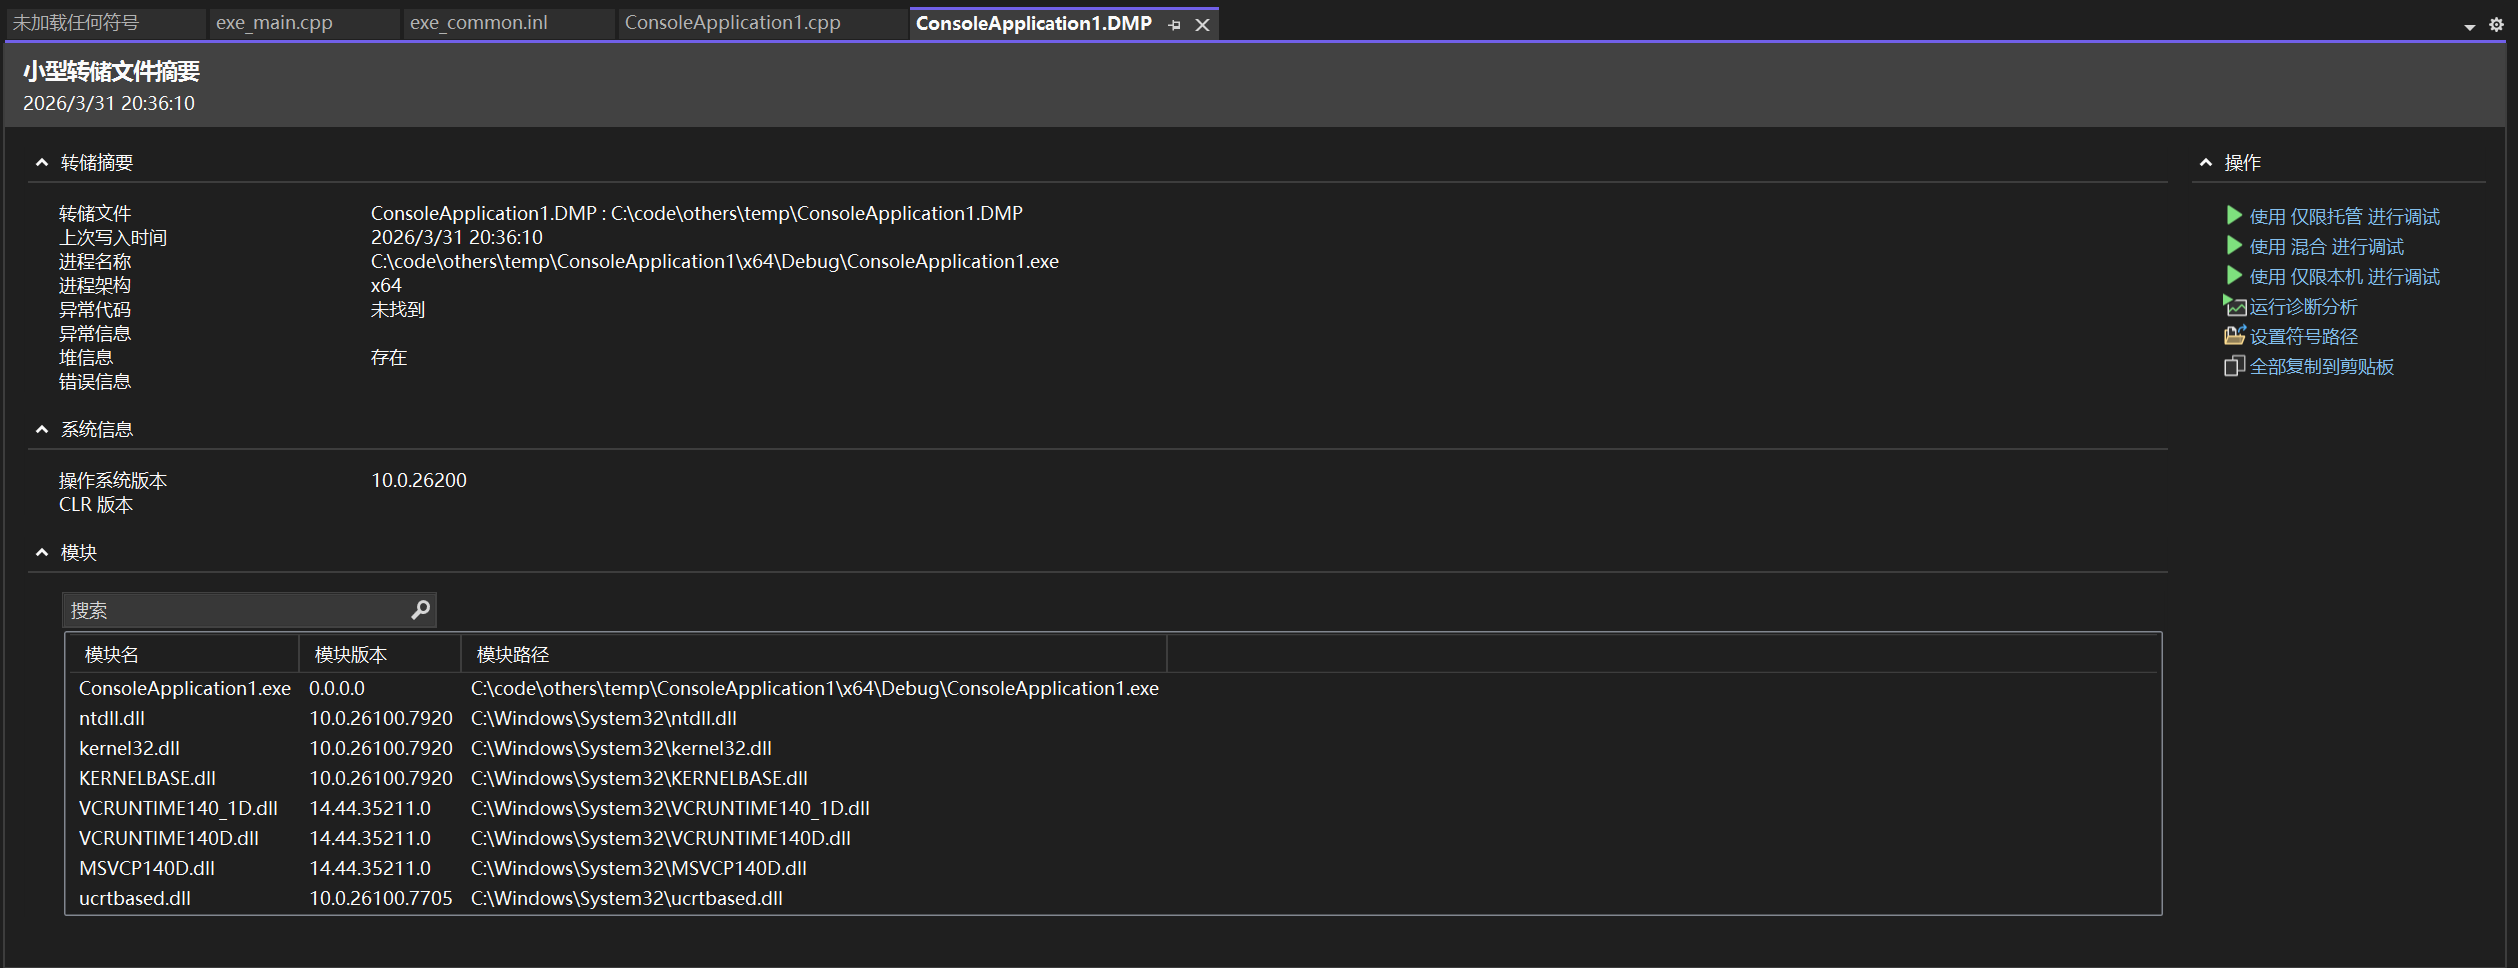
Task: Collapse the 操作 actions panel
Action: 2205,162
